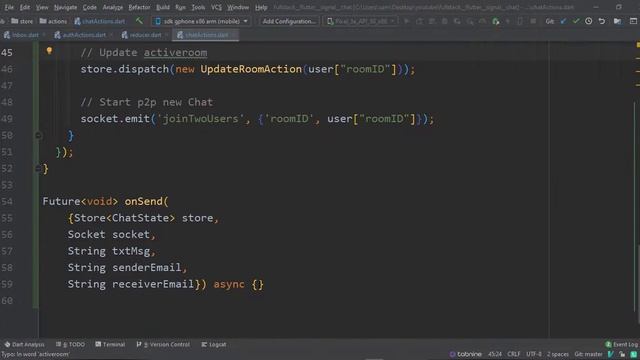Select the chatActions.dart editor tab

coord(206,35)
